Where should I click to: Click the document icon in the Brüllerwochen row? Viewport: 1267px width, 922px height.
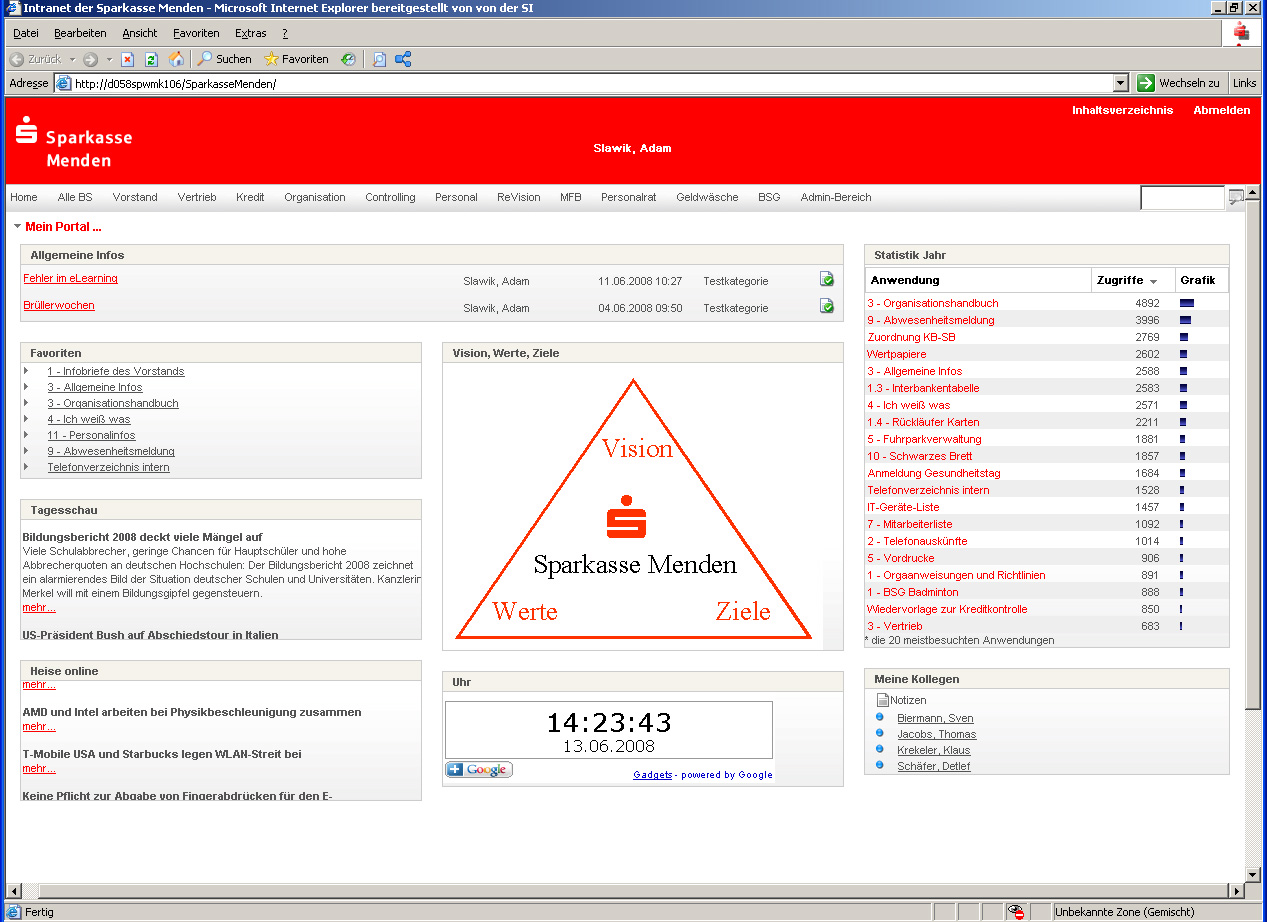click(x=827, y=306)
